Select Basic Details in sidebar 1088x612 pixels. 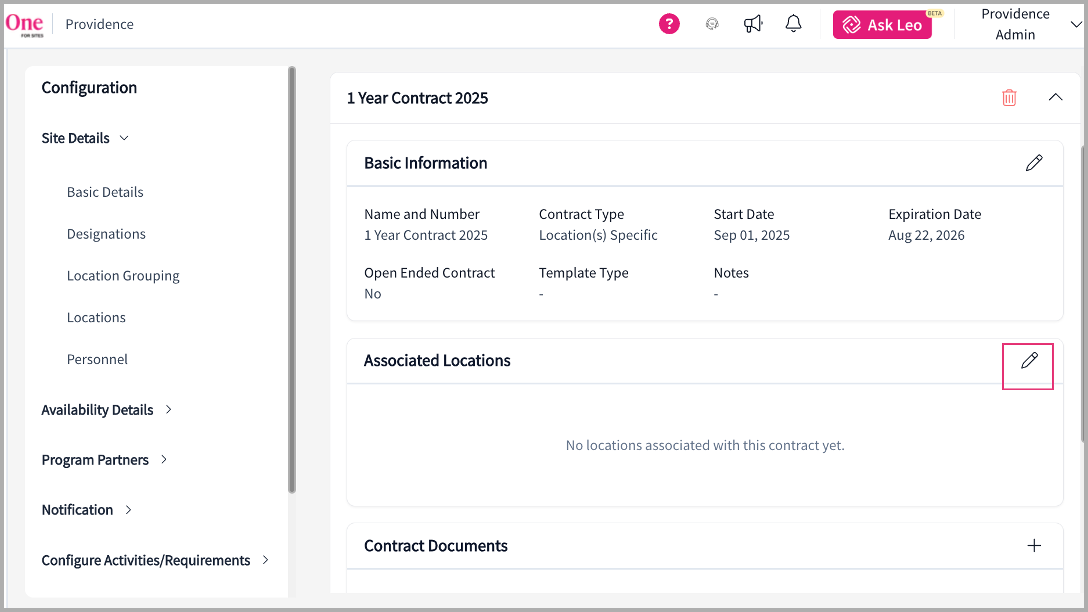pyautogui.click(x=105, y=192)
